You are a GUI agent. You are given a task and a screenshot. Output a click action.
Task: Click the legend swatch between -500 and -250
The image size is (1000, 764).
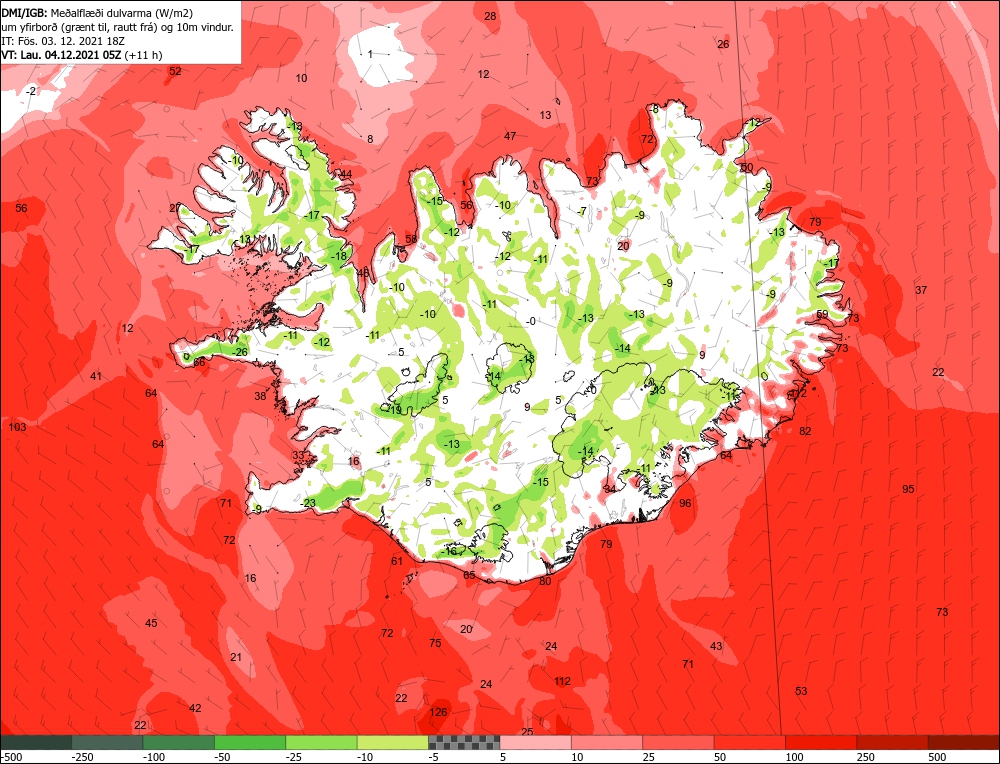coord(36,742)
